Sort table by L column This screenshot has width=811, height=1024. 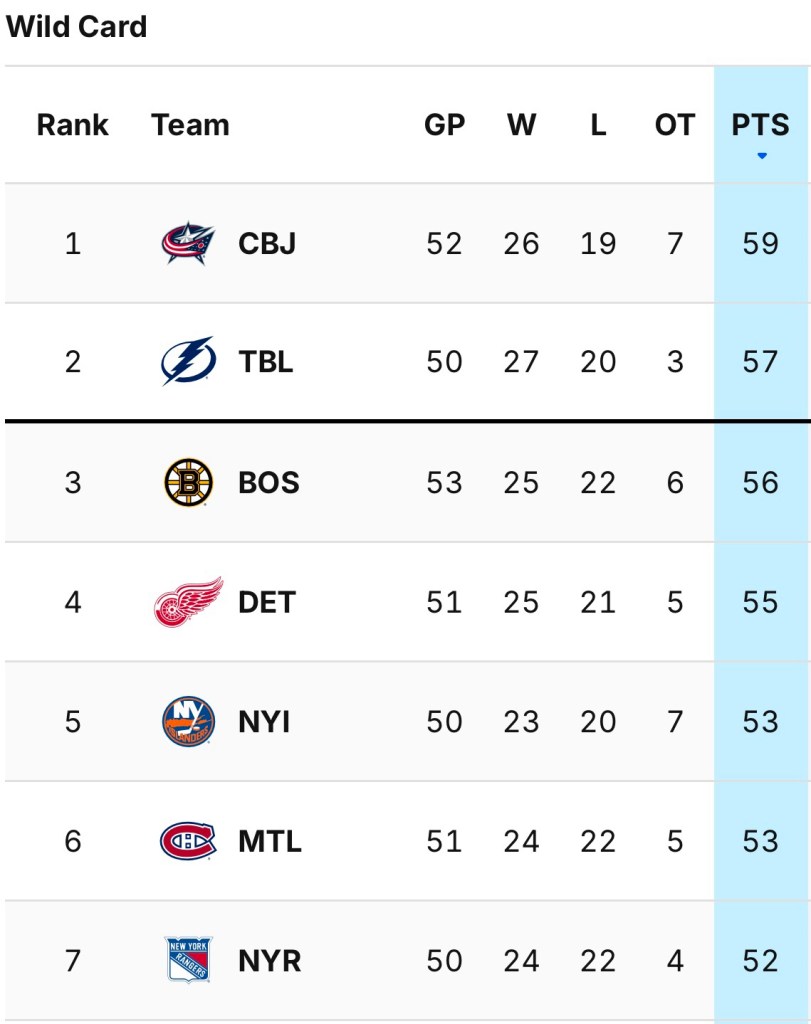click(x=598, y=125)
